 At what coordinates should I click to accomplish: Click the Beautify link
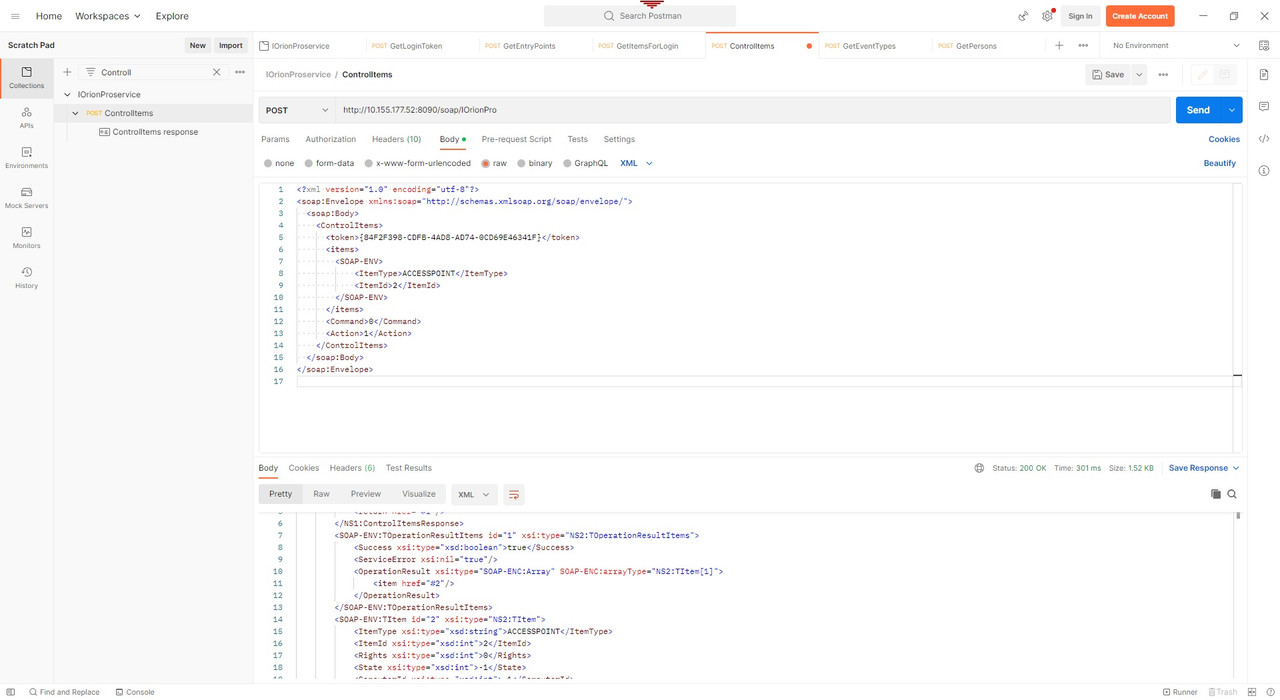click(x=1219, y=163)
